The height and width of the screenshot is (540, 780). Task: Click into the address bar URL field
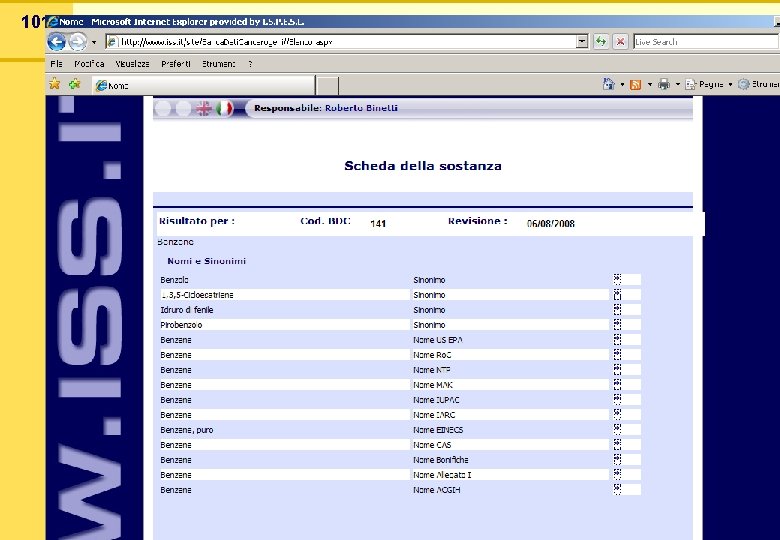[340, 42]
